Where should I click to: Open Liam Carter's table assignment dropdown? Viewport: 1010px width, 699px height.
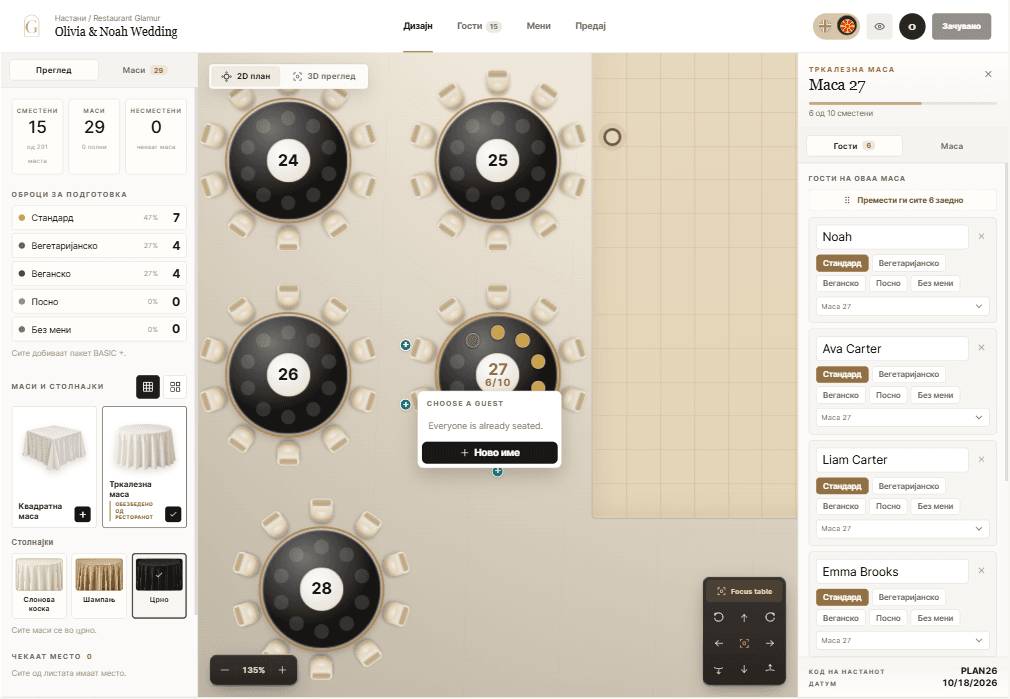902,529
